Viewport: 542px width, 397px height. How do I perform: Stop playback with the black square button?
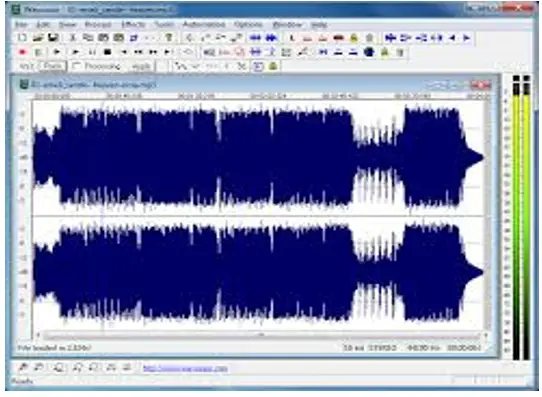pos(108,52)
